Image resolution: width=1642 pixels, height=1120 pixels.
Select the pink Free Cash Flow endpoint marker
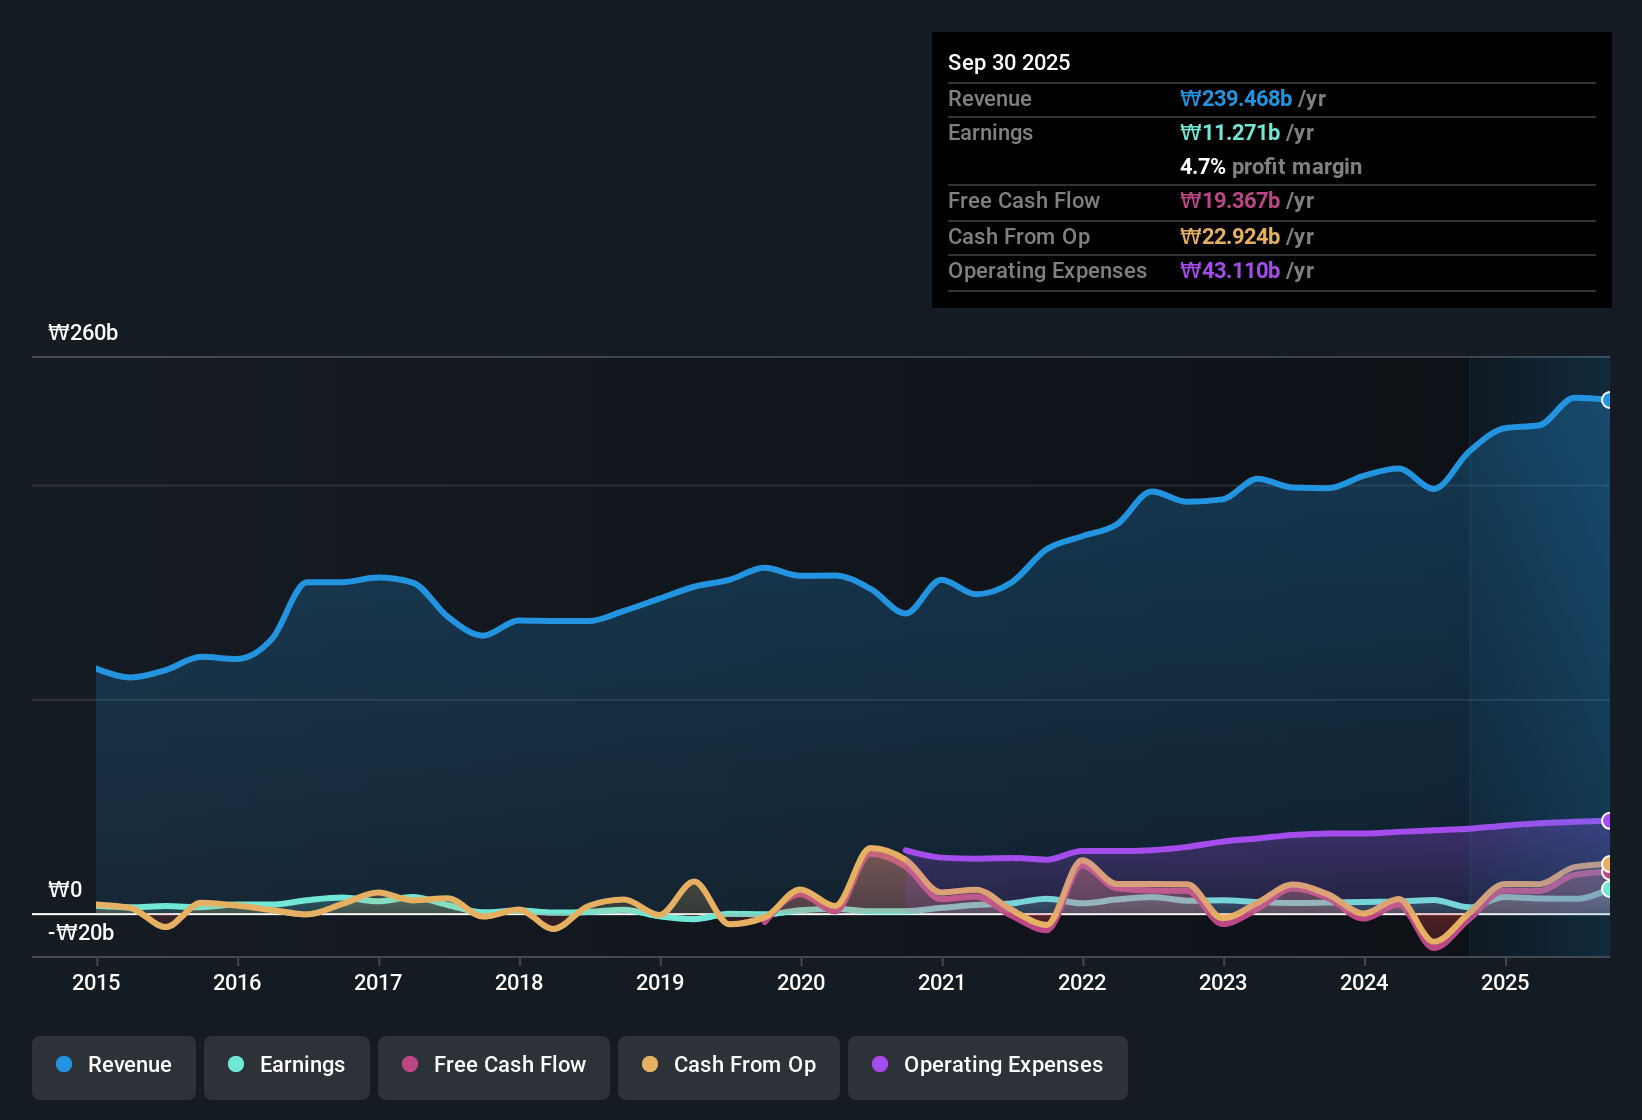point(1606,872)
